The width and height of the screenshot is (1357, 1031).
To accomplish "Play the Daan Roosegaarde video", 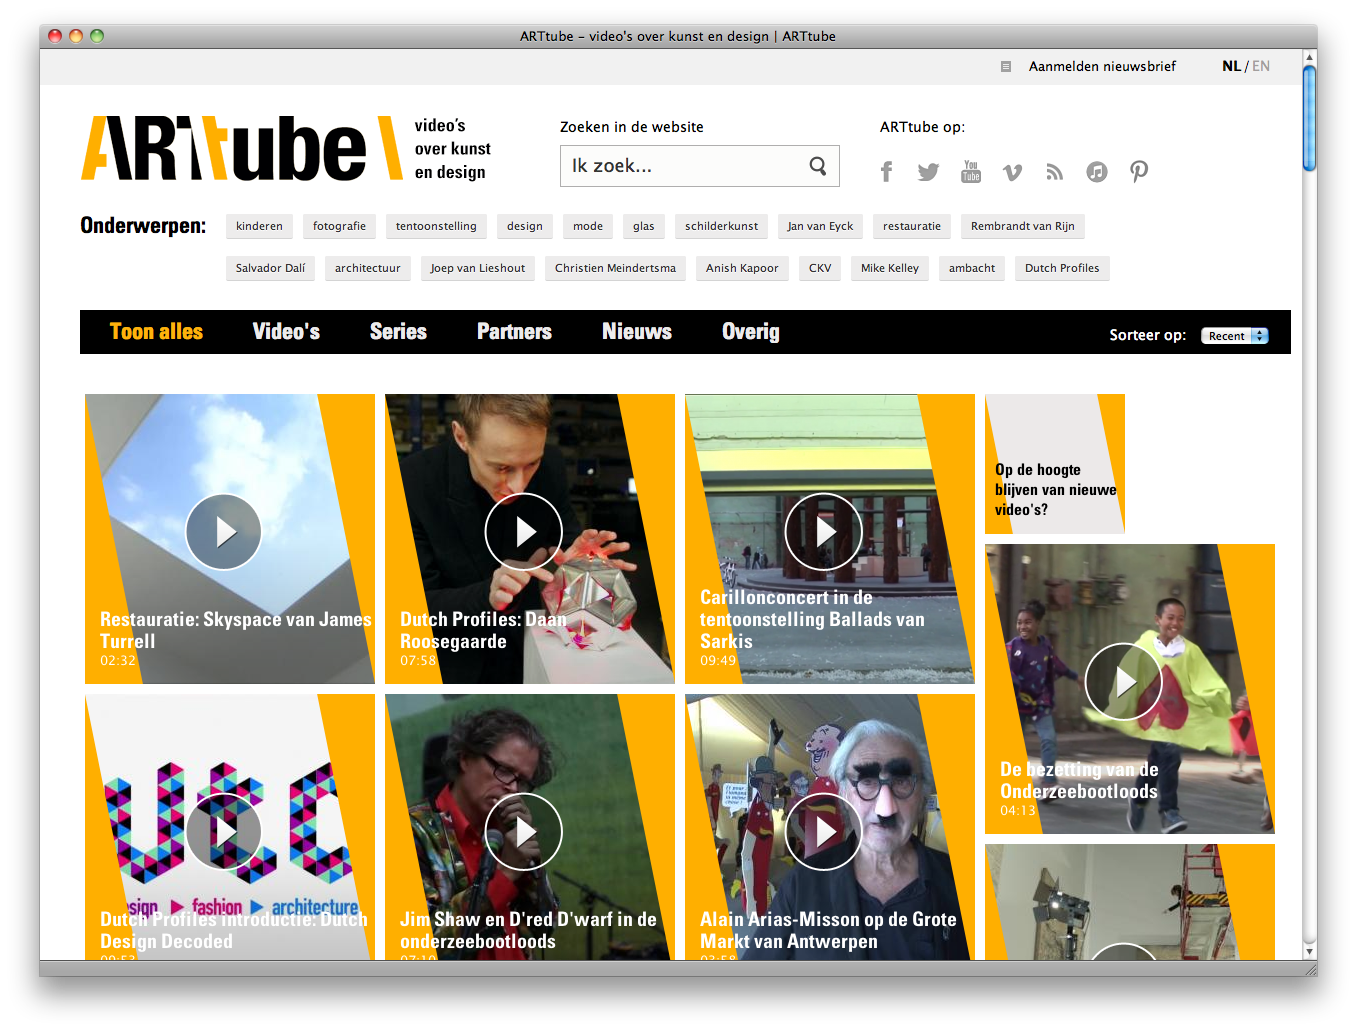I will [x=524, y=532].
